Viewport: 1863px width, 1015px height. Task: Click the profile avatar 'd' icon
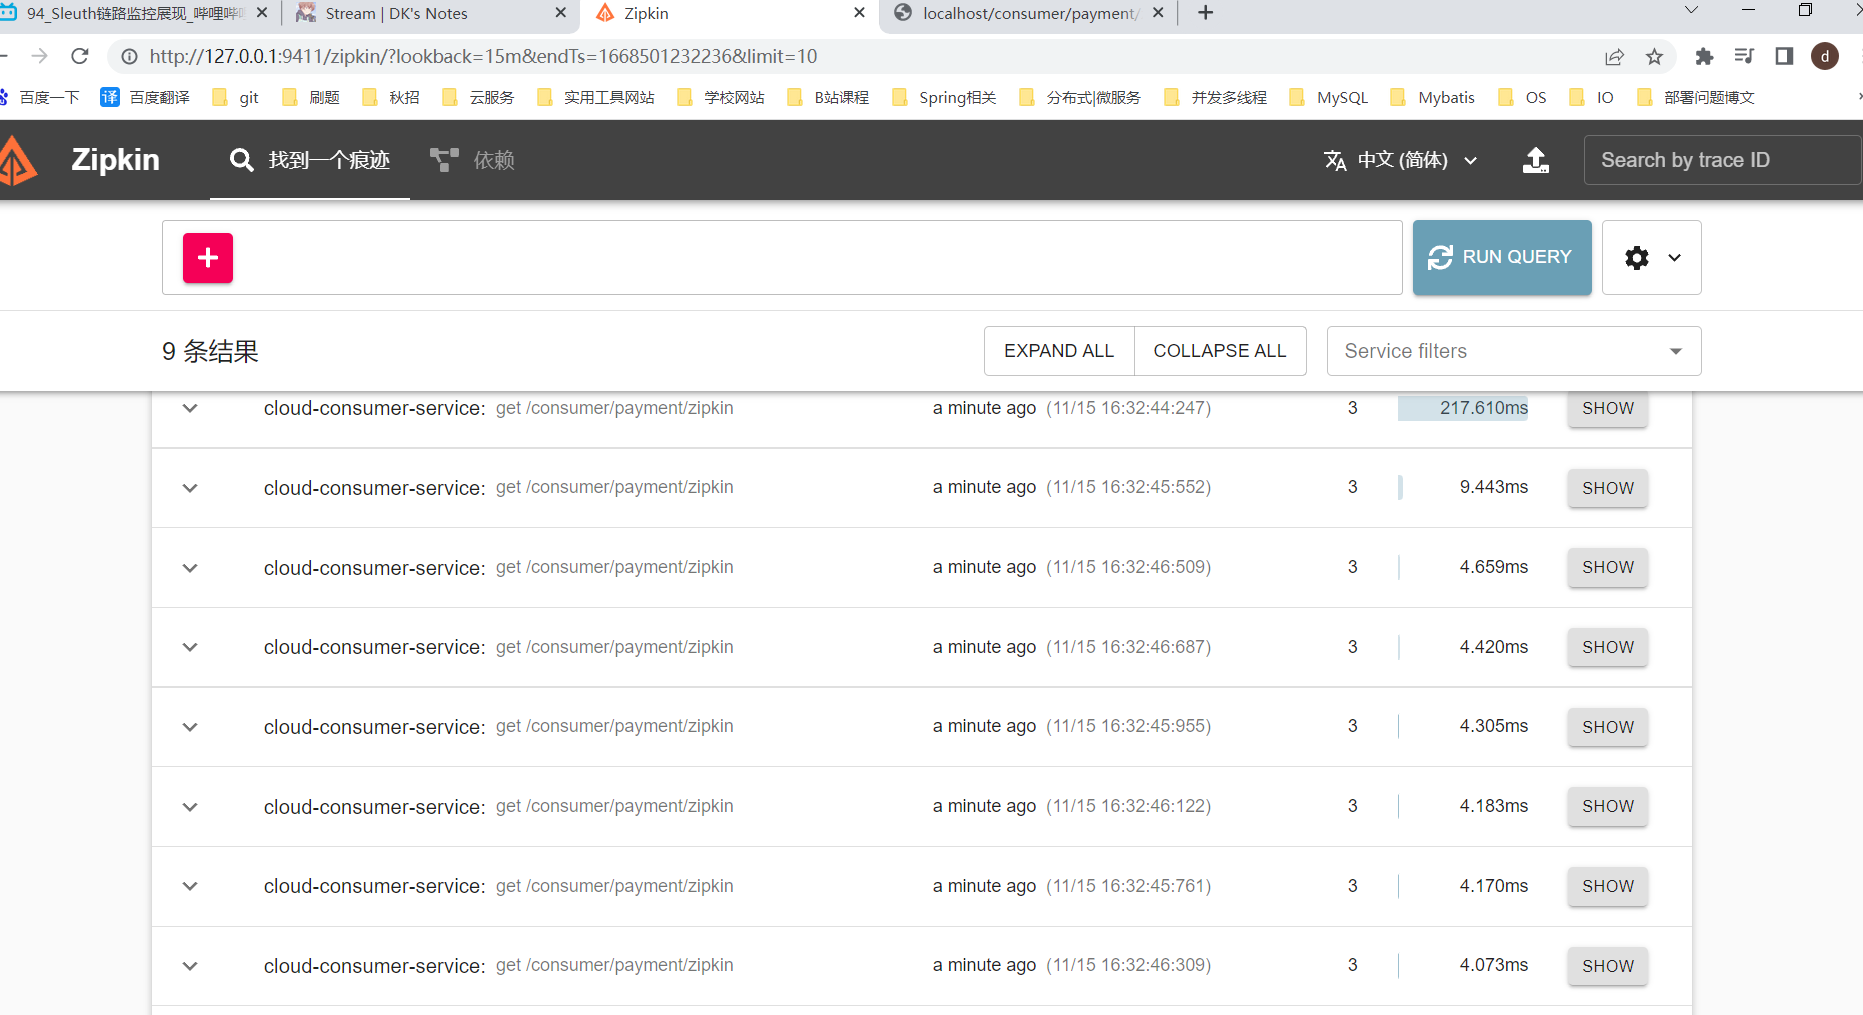click(1825, 56)
